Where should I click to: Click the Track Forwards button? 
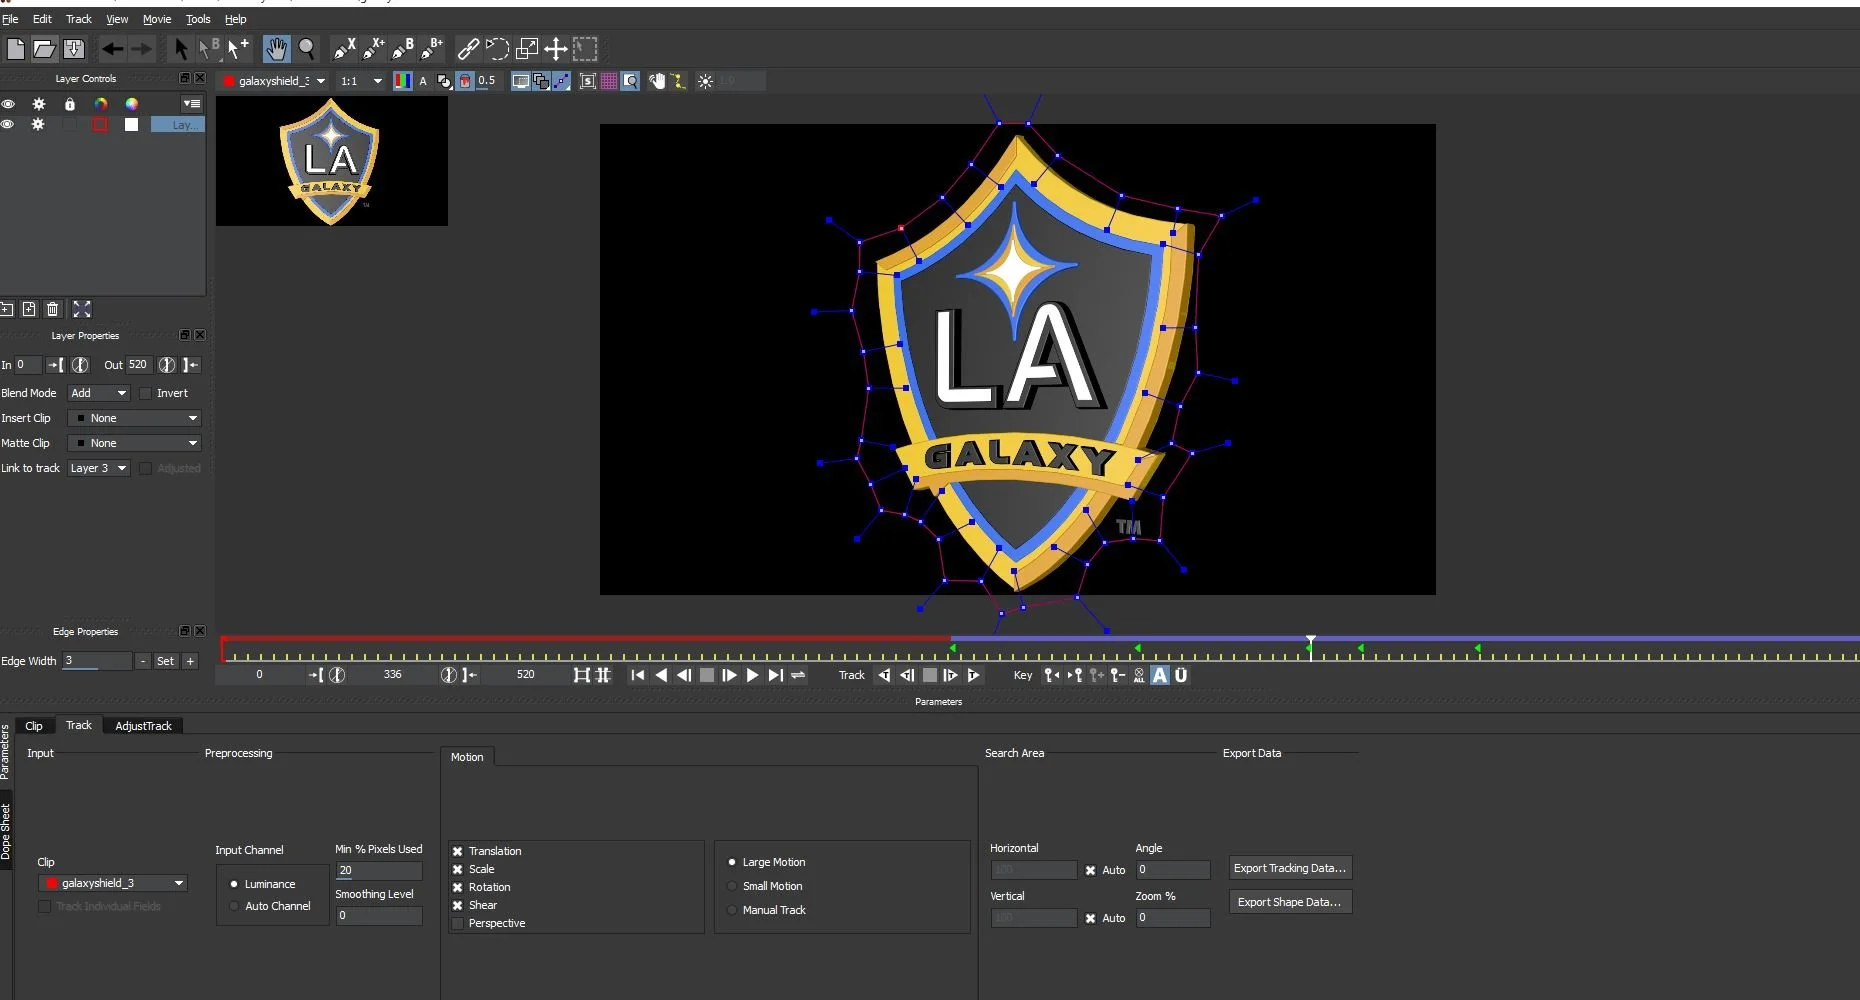973,675
